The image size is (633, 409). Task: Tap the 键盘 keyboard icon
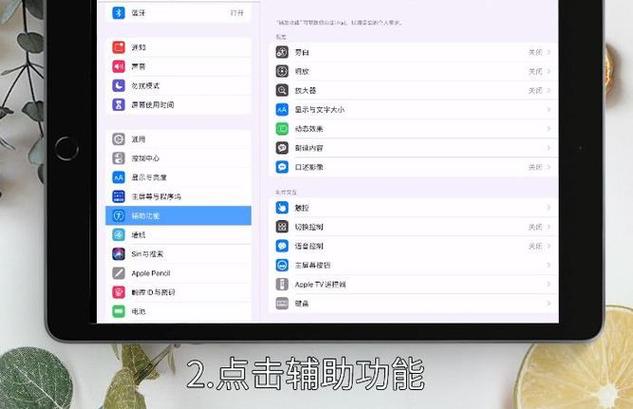(x=282, y=303)
